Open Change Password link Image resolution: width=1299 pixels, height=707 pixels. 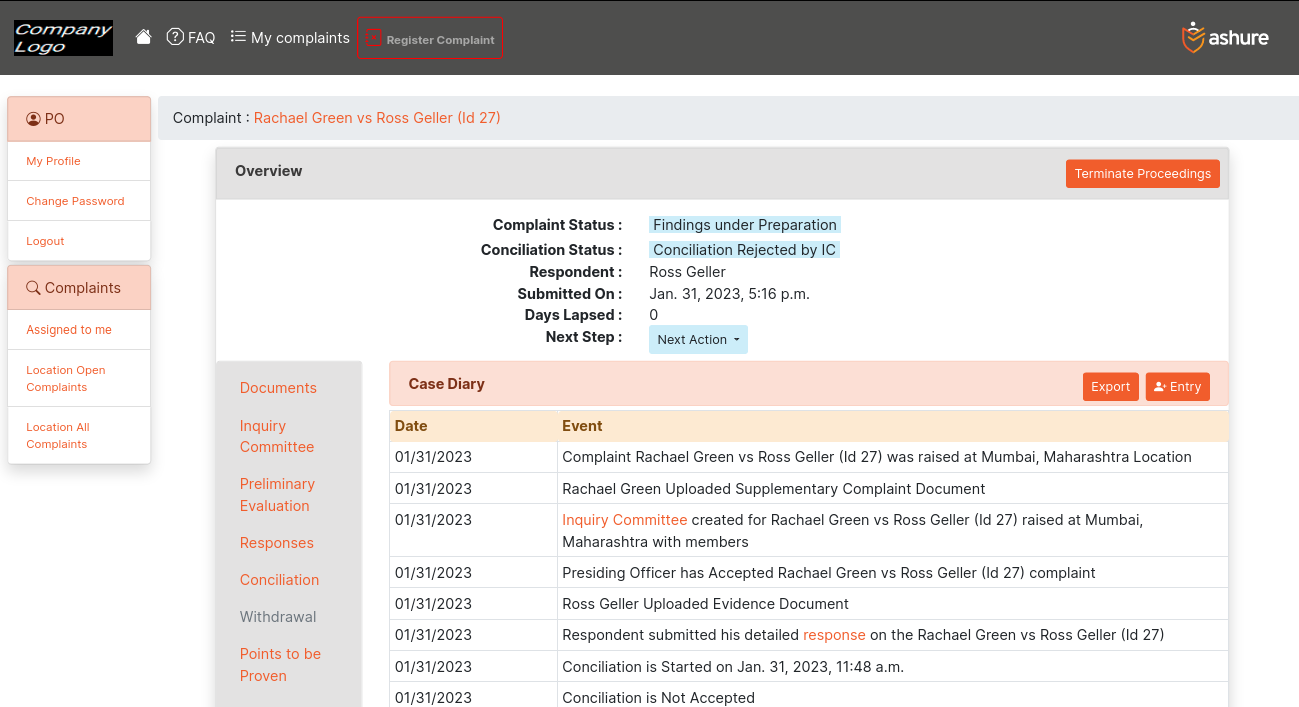(75, 201)
